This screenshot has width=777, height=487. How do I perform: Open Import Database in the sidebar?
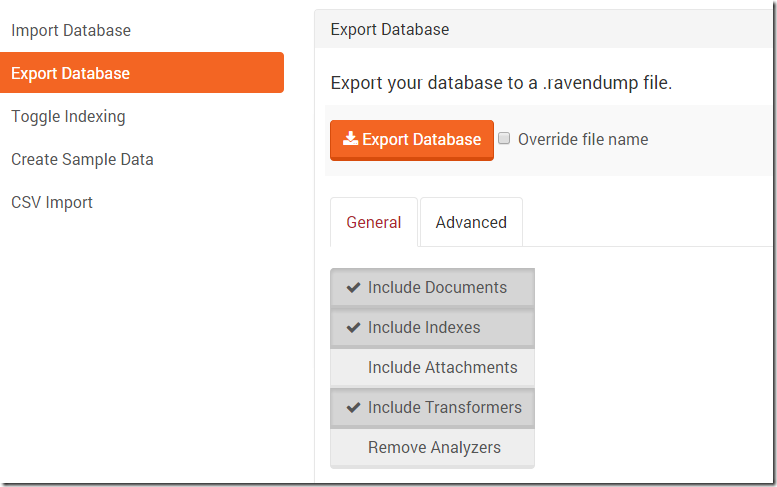[x=71, y=31]
